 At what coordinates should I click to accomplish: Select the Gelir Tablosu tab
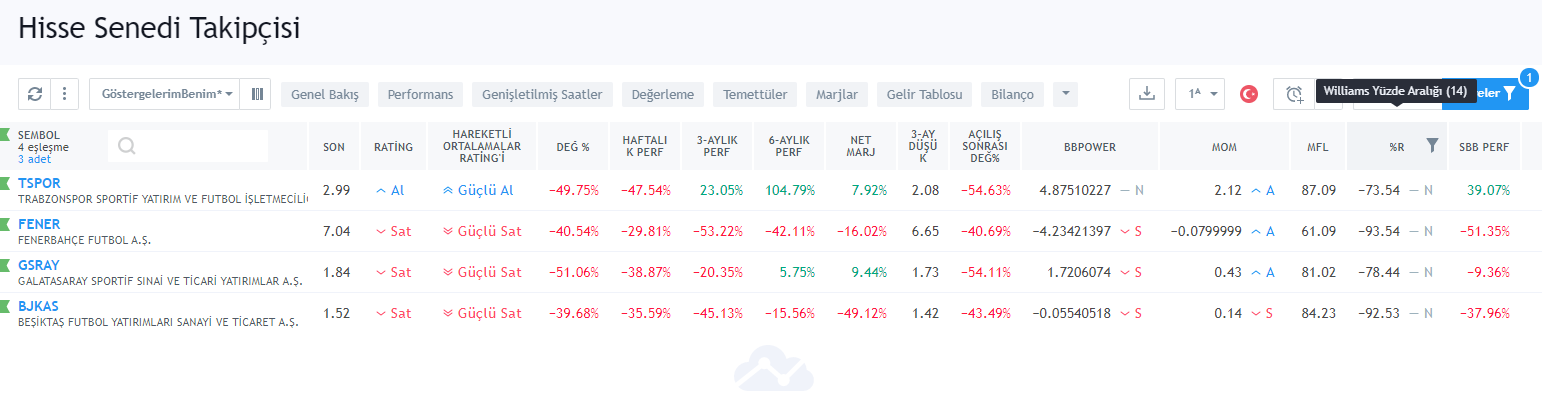[925, 94]
